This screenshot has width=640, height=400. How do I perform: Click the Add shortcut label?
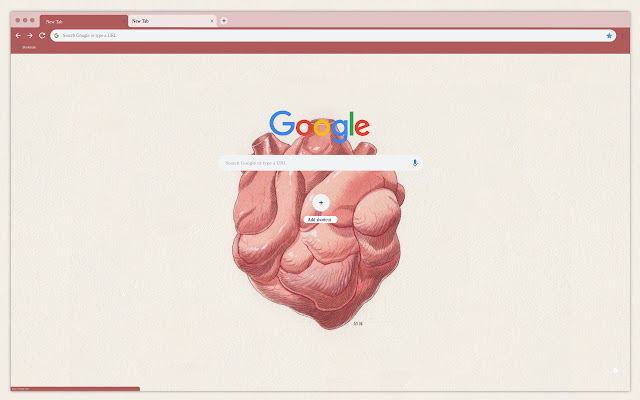(x=320, y=220)
